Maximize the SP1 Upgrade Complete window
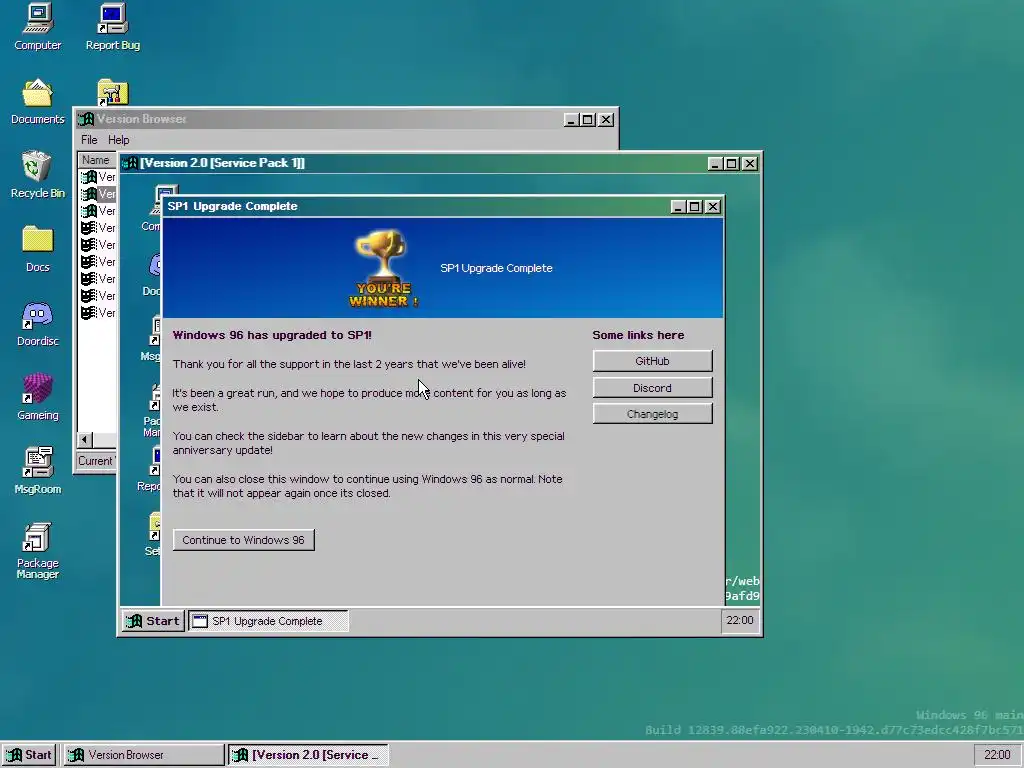Image resolution: width=1024 pixels, height=768 pixels. point(695,207)
